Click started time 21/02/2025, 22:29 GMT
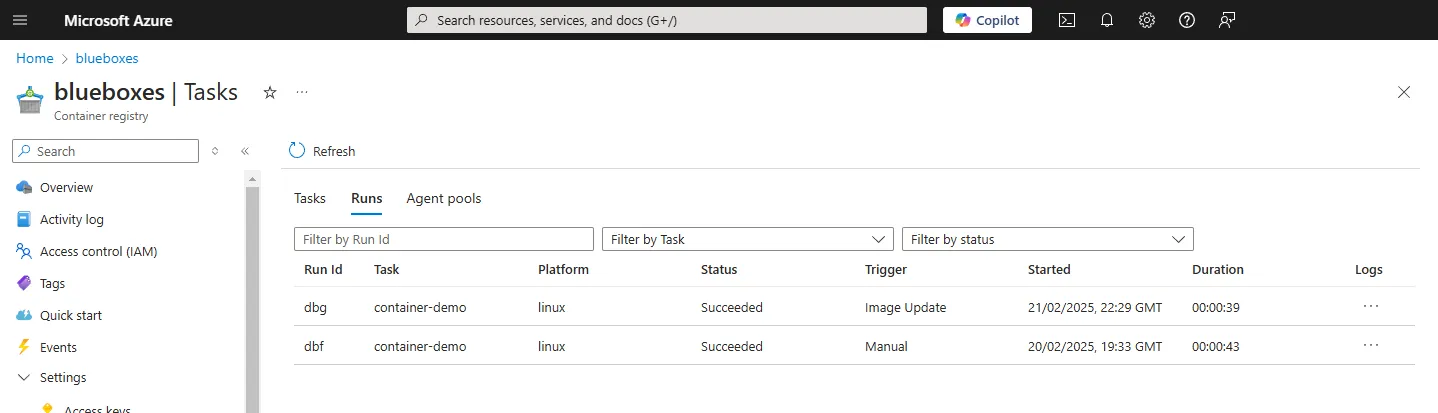Image resolution: width=1438 pixels, height=413 pixels. click(x=1095, y=307)
